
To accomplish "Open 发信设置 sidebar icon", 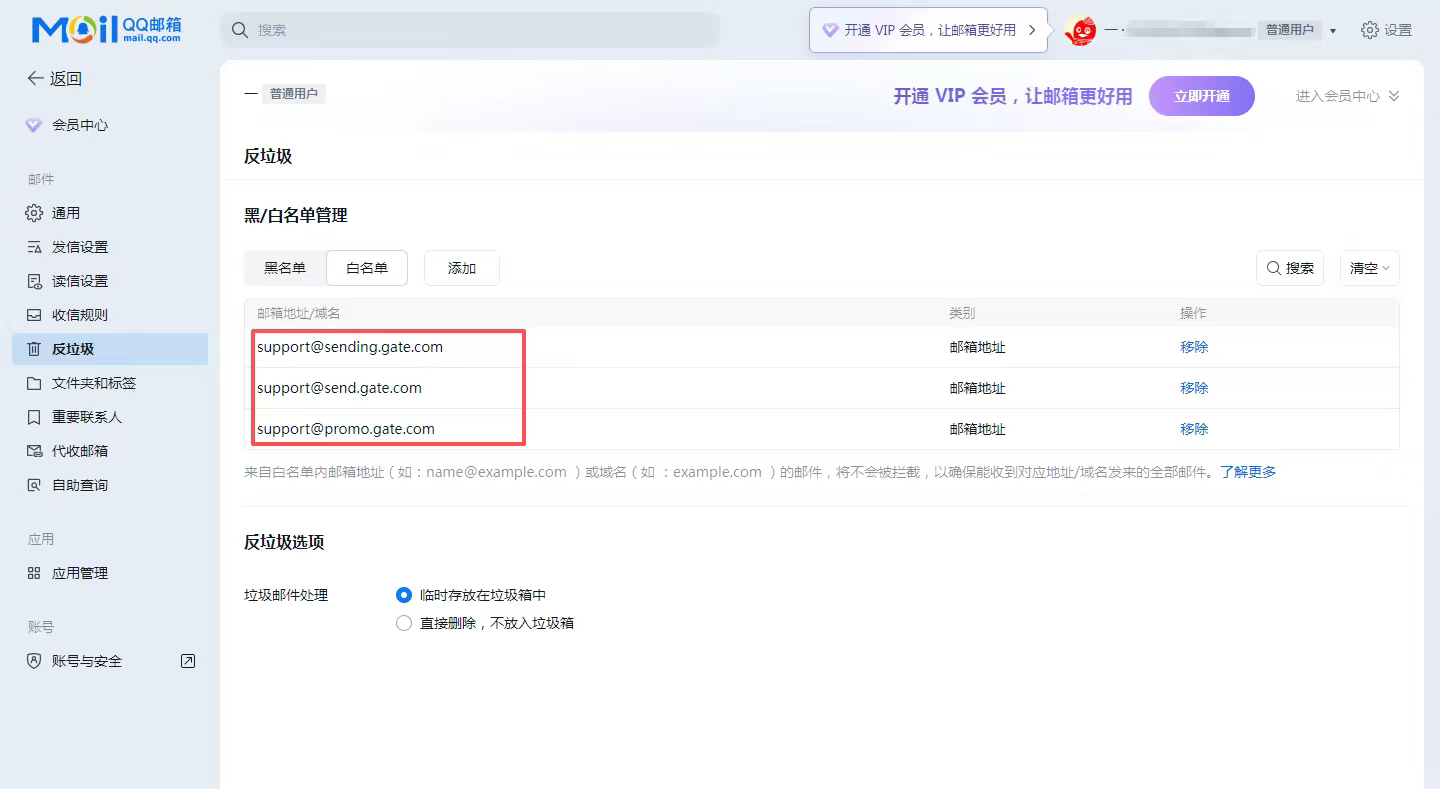I will (34, 247).
